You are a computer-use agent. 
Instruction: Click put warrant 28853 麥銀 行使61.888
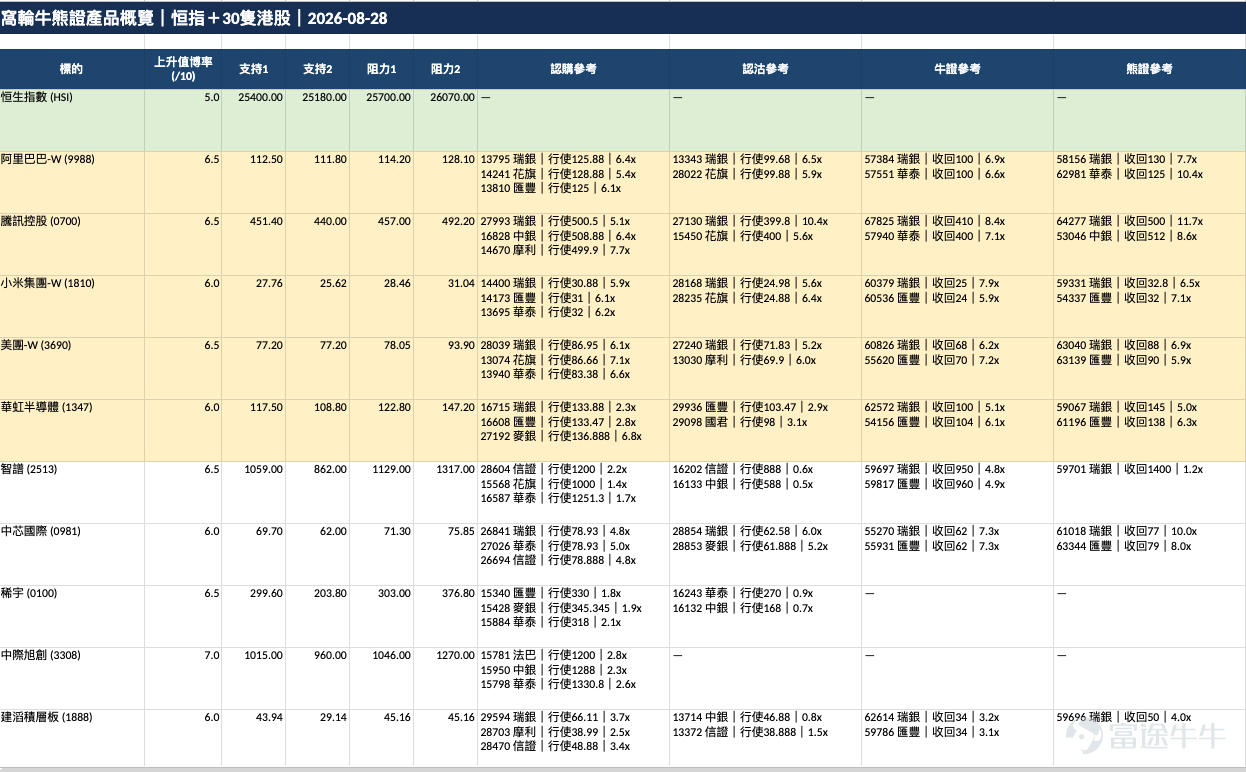click(750, 546)
